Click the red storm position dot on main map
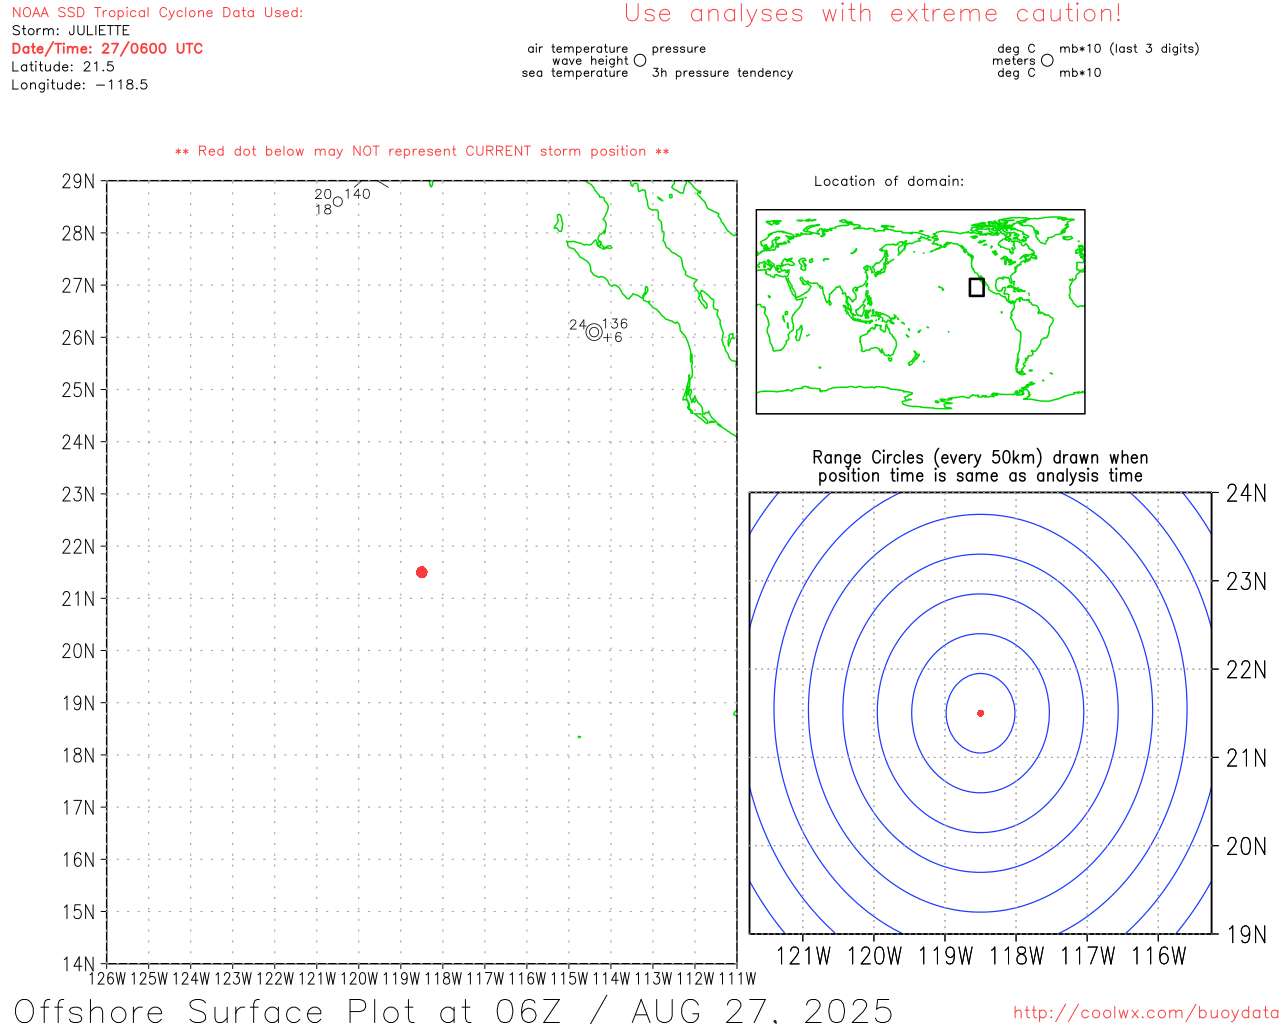The image size is (1280, 1024). pos(421,572)
